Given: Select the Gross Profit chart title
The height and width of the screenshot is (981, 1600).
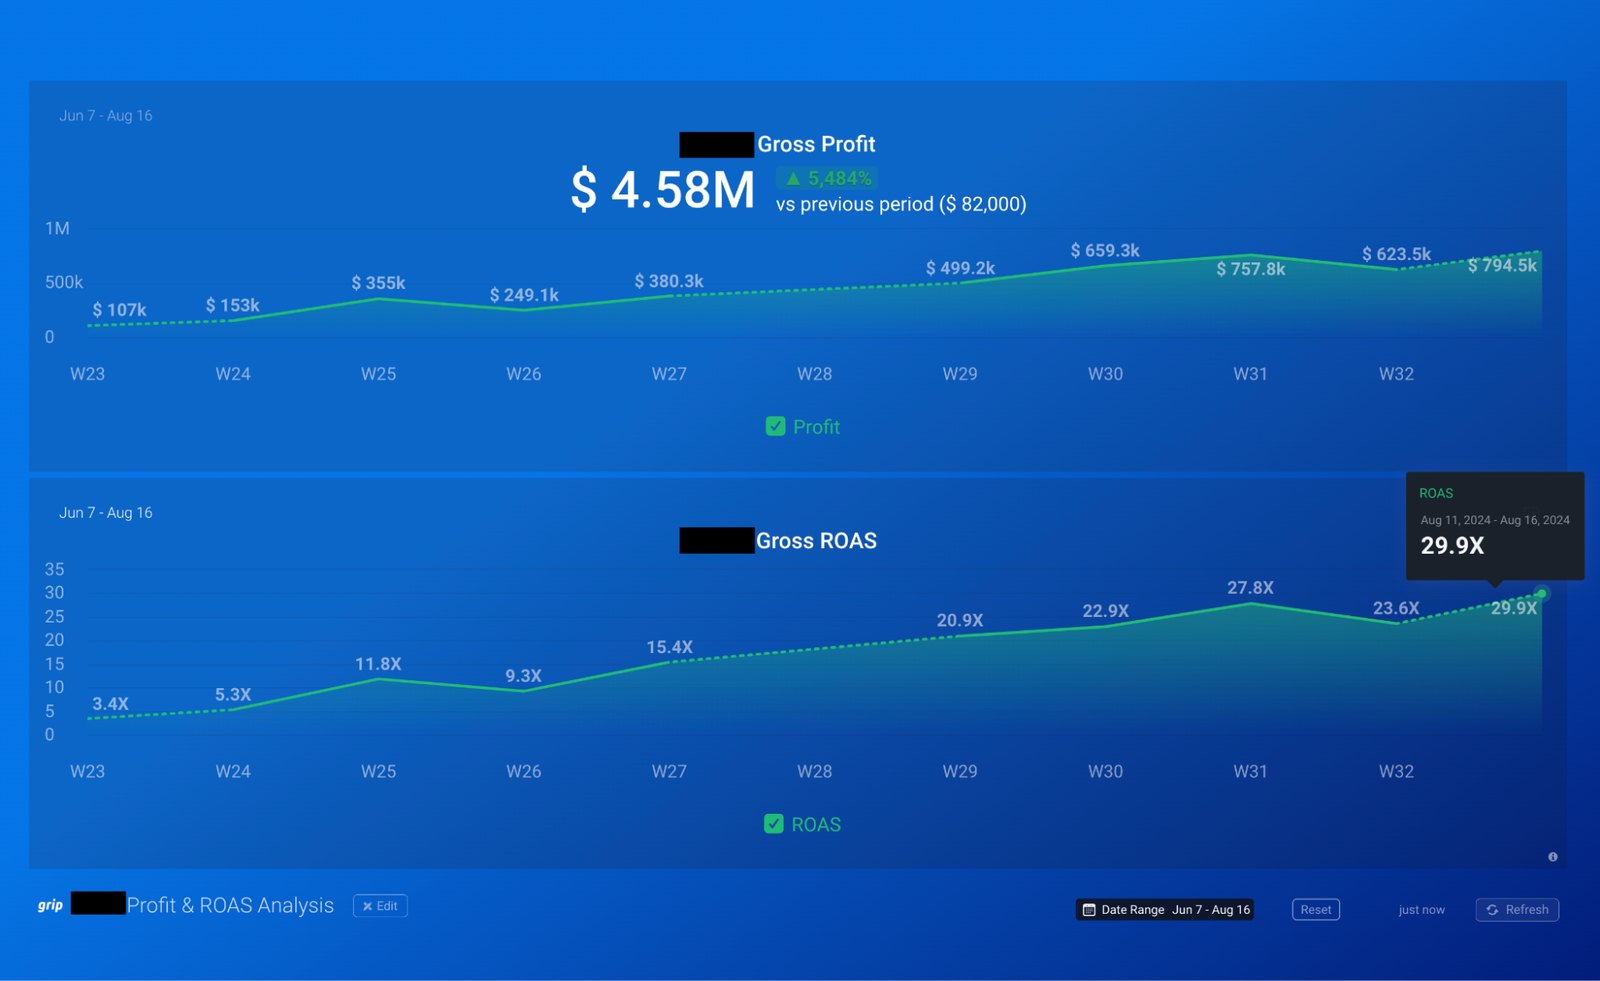Looking at the screenshot, I should pyautogui.click(x=816, y=144).
